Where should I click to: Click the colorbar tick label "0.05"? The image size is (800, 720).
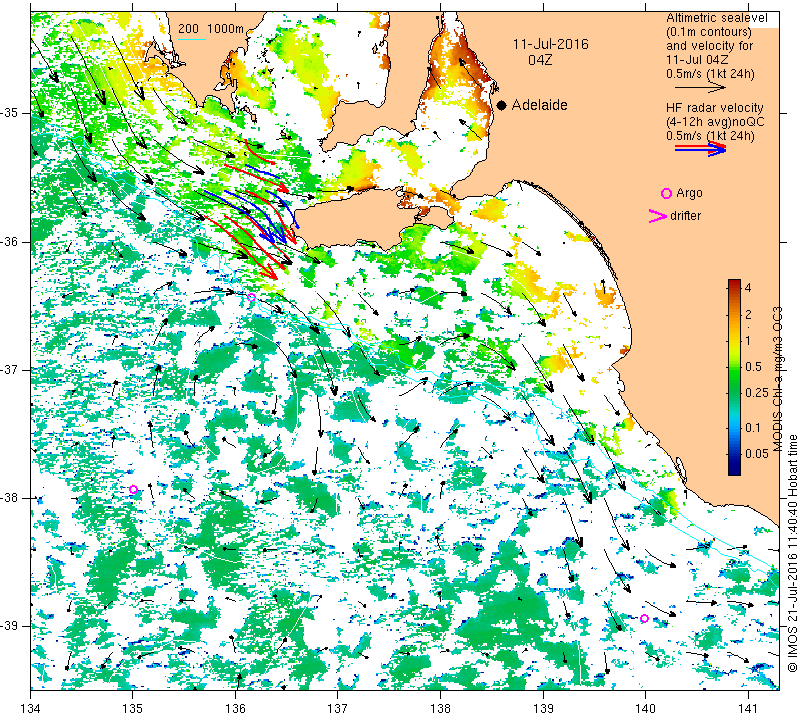[757, 454]
